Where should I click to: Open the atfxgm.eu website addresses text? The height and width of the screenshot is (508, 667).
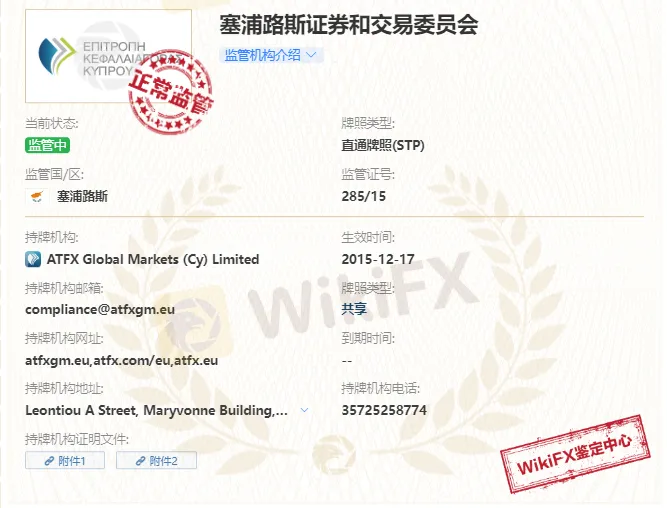point(121,359)
